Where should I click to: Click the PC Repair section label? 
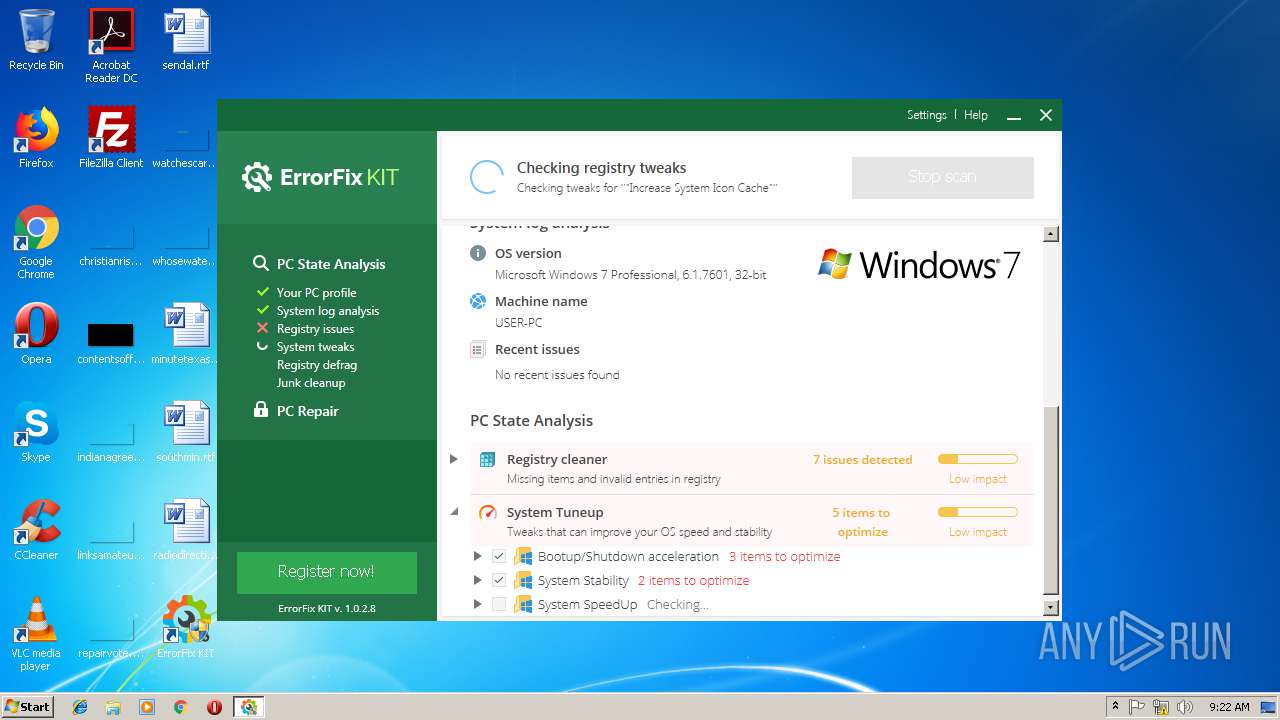(x=307, y=411)
